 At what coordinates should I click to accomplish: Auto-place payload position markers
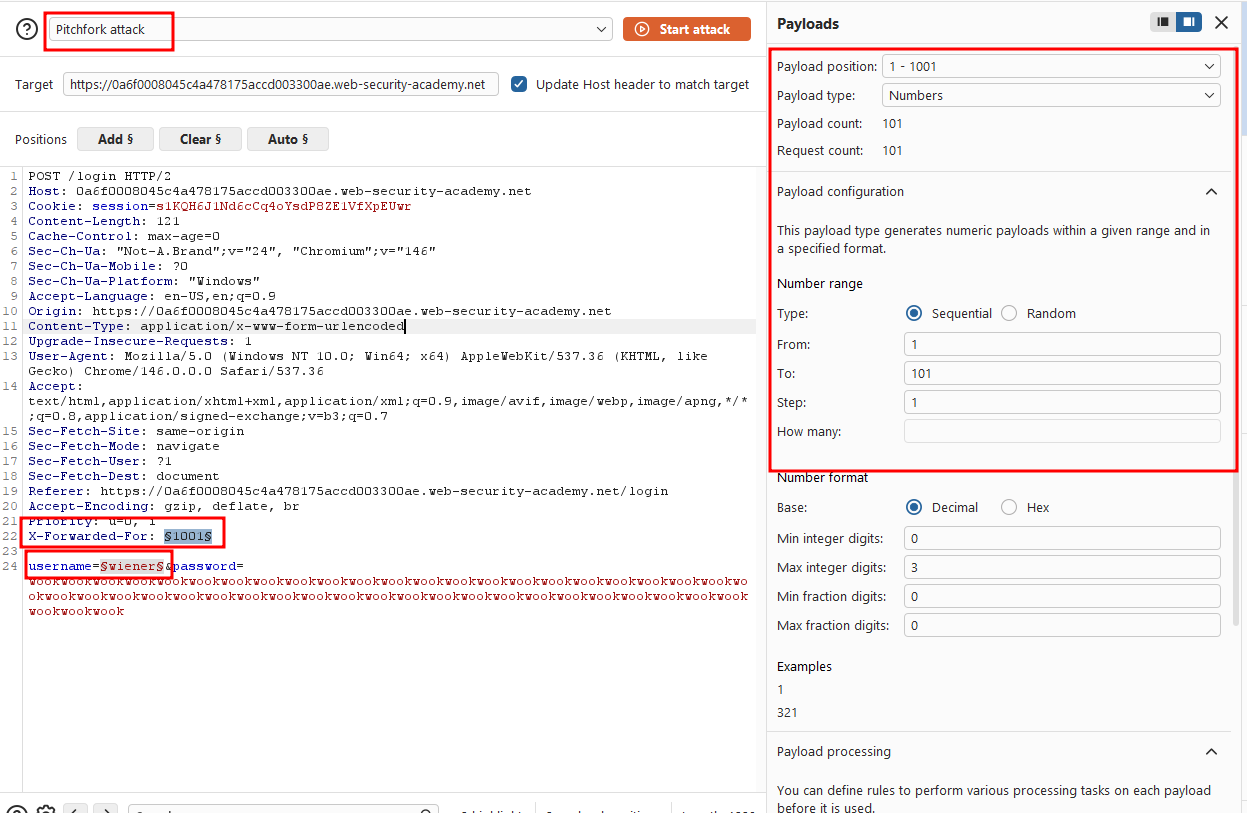[x=288, y=139]
